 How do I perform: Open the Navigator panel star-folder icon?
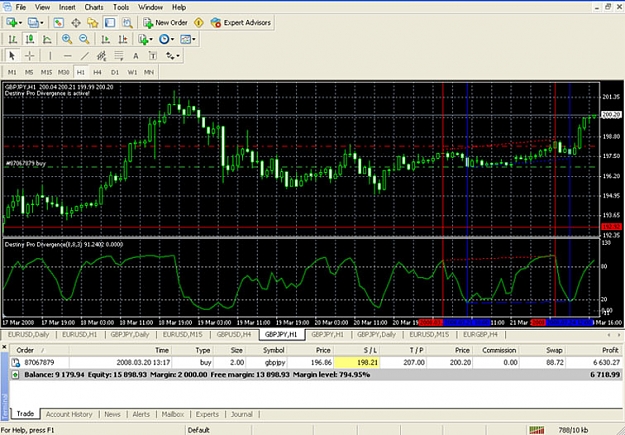(x=93, y=23)
